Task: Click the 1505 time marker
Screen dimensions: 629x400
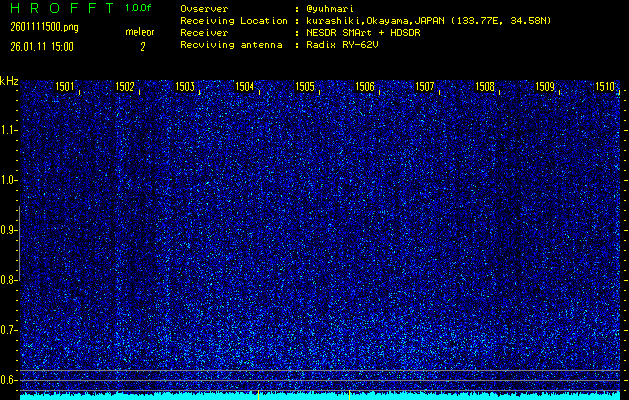Action: coord(305,87)
